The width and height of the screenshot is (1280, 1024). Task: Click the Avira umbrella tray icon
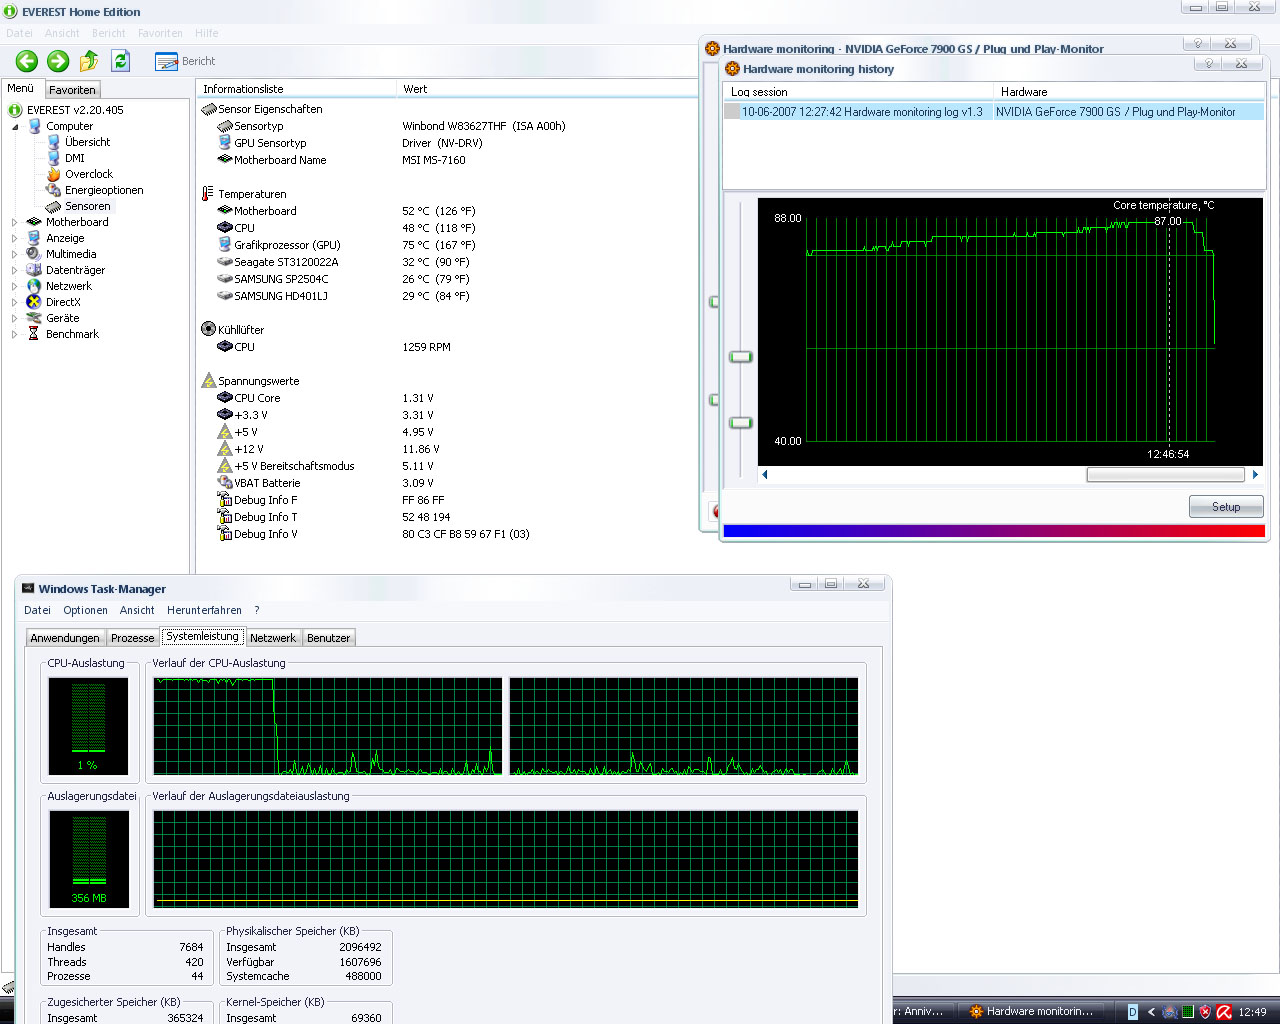tap(1223, 1012)
